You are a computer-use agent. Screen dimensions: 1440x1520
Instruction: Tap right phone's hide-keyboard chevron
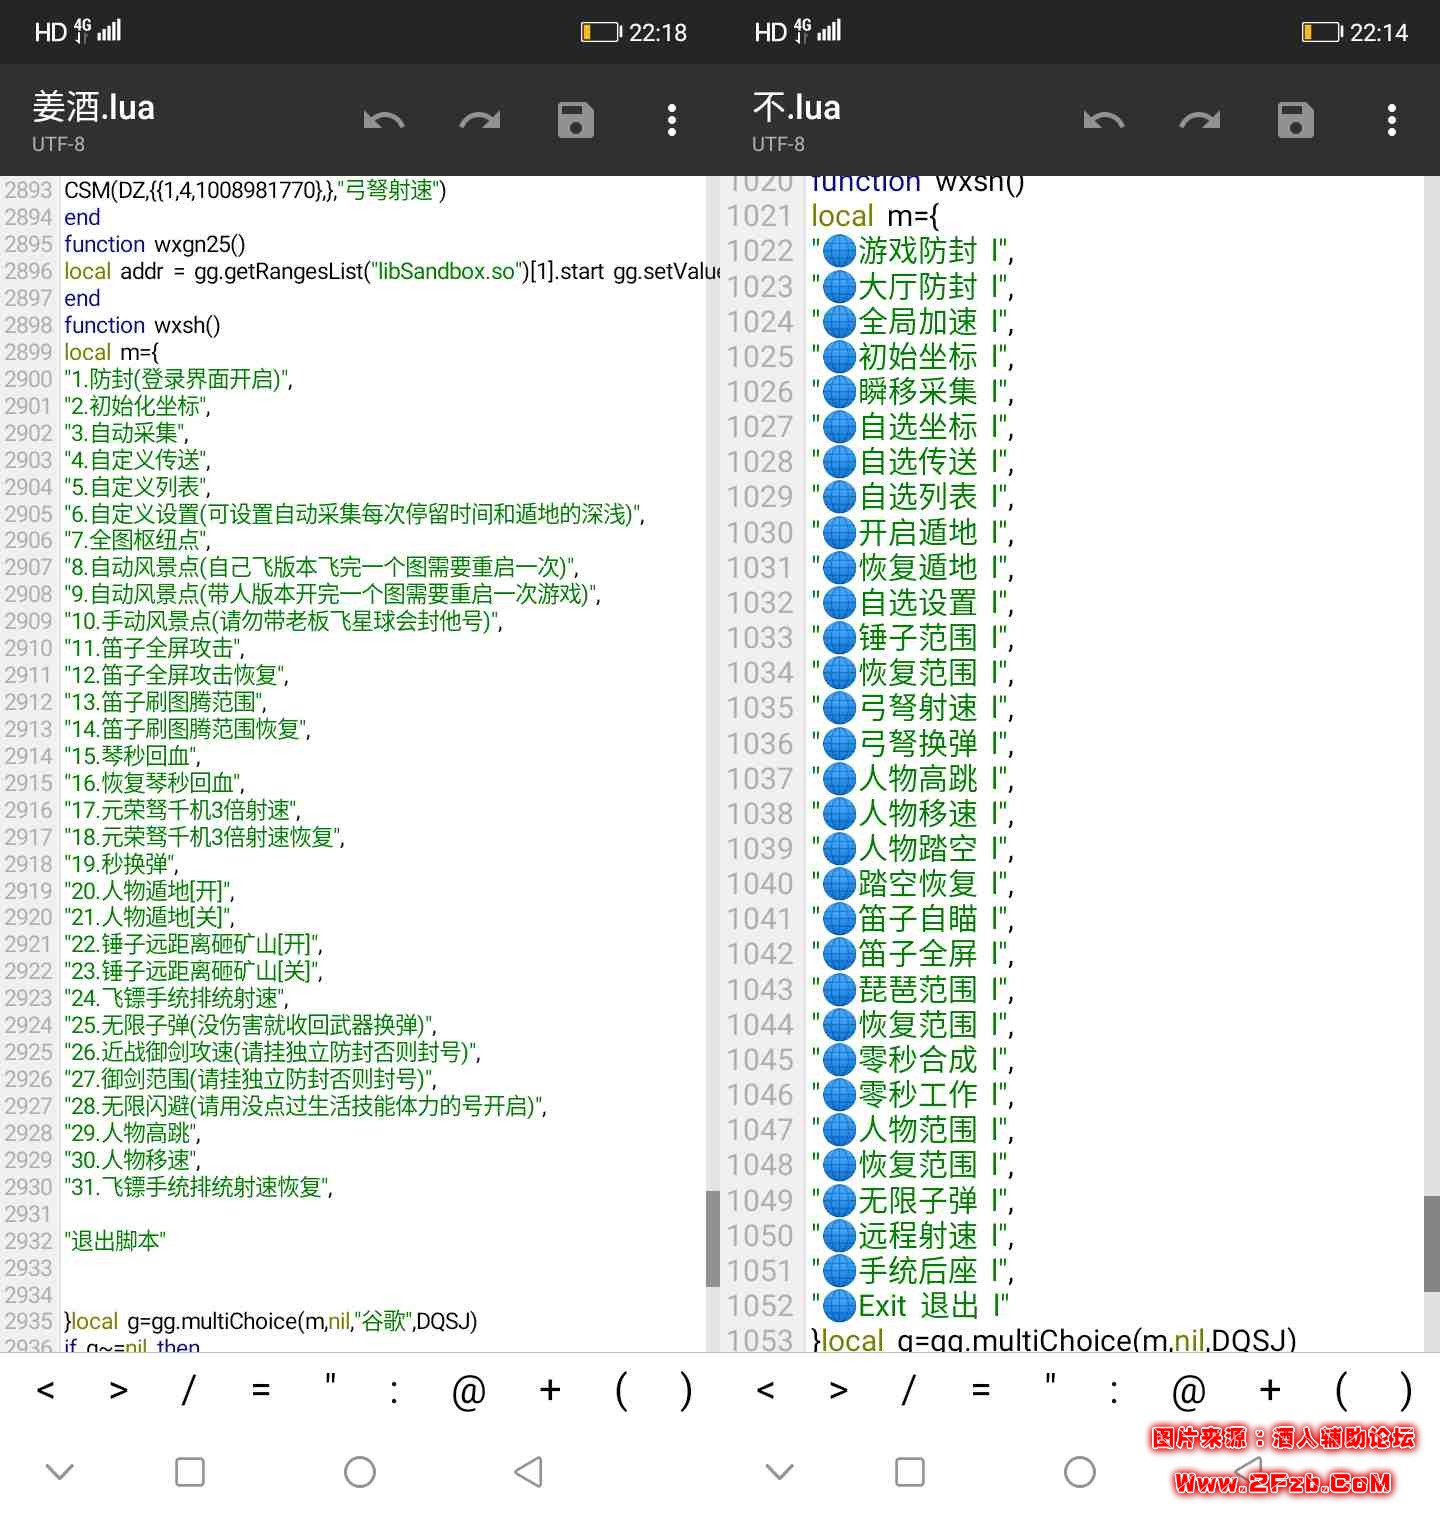780,1471
